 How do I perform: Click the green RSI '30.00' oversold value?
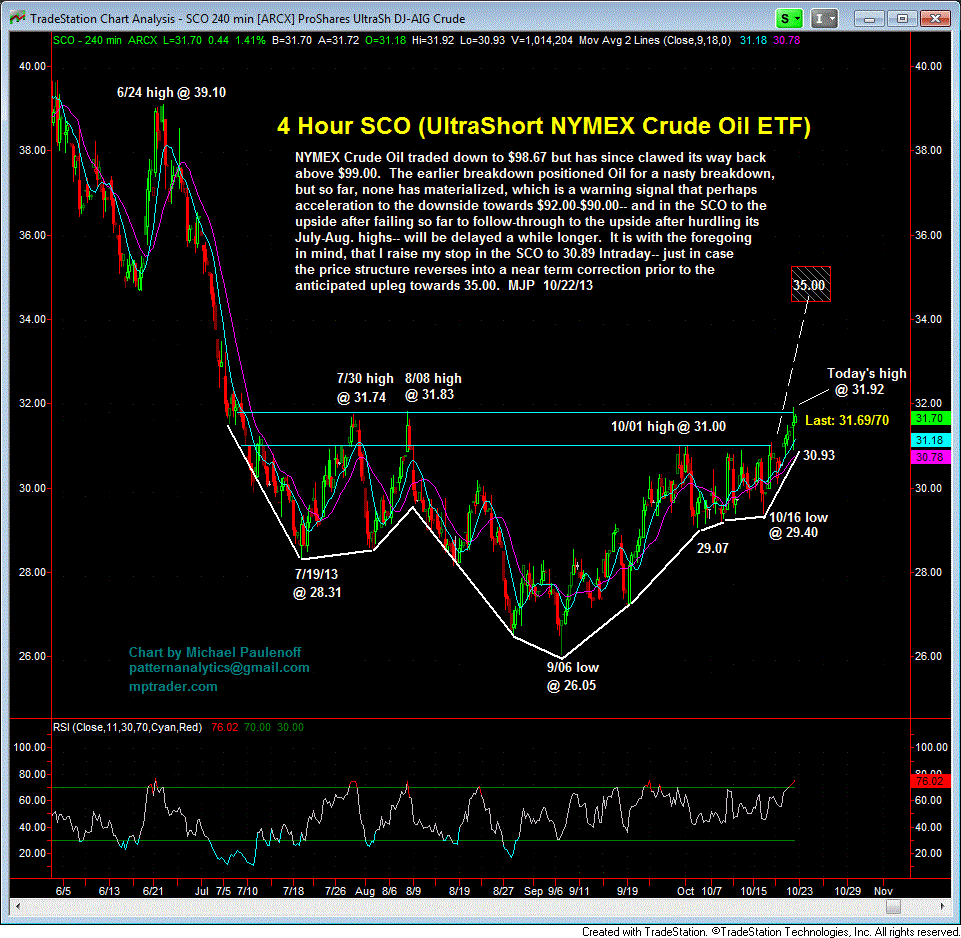coord(290,727)
